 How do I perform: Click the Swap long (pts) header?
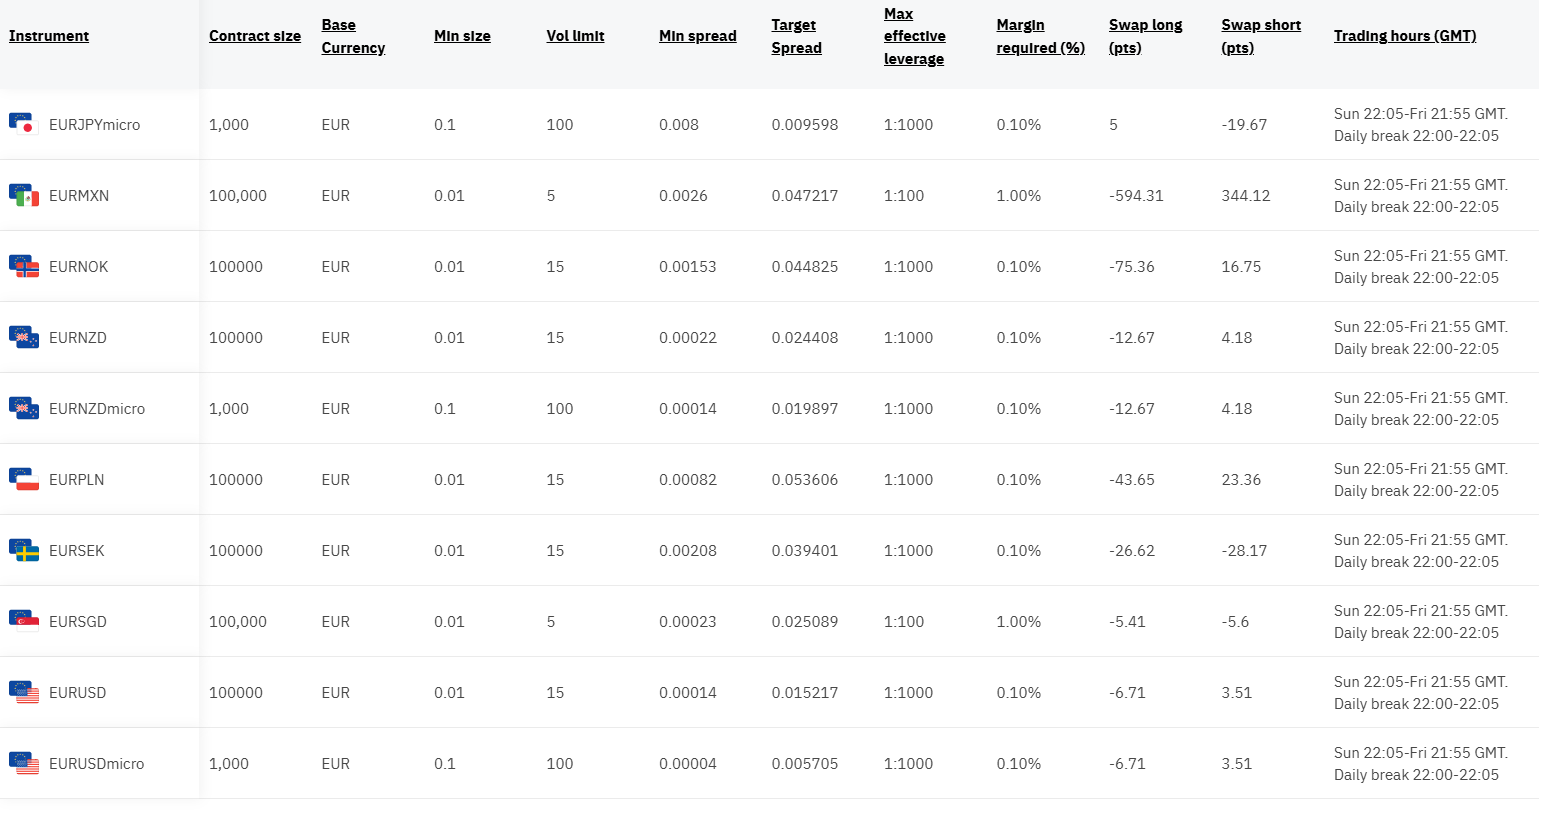[x=1145, y=36]
